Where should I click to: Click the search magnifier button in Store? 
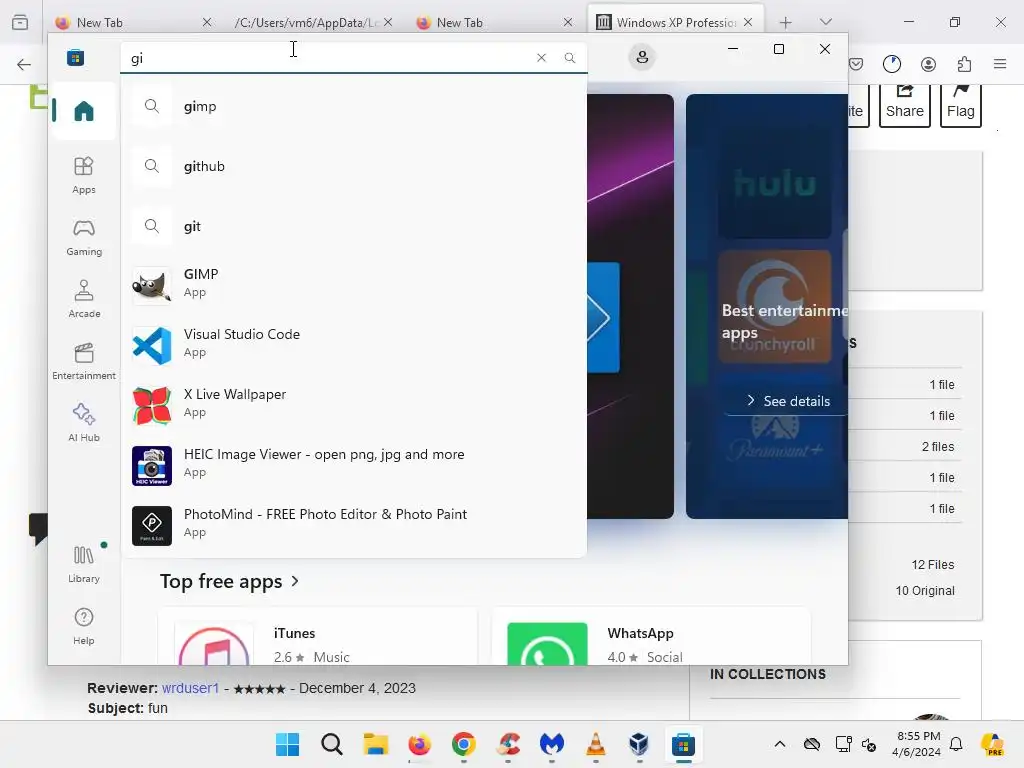point(570,57)
